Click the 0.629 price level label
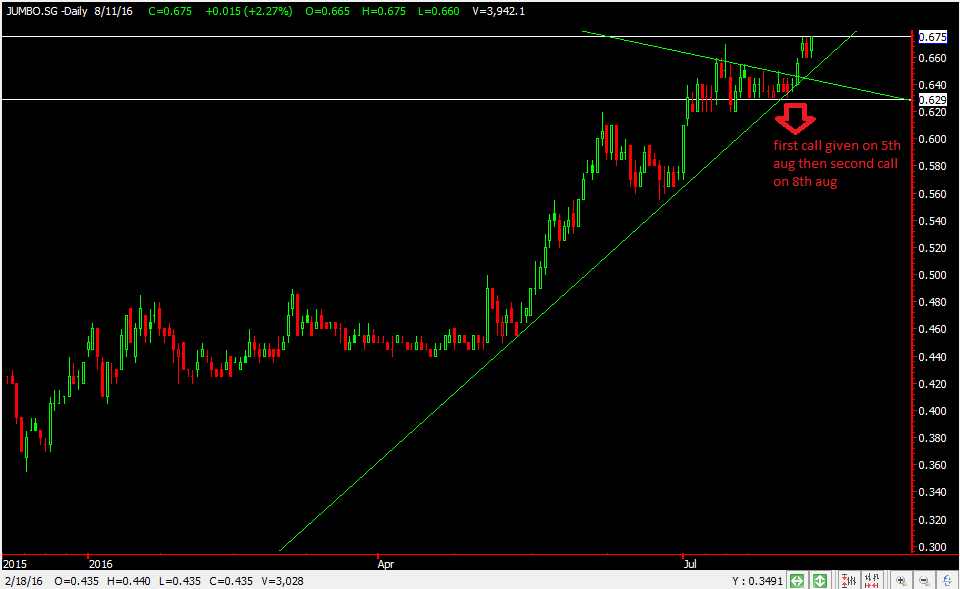 pos(932,100)
